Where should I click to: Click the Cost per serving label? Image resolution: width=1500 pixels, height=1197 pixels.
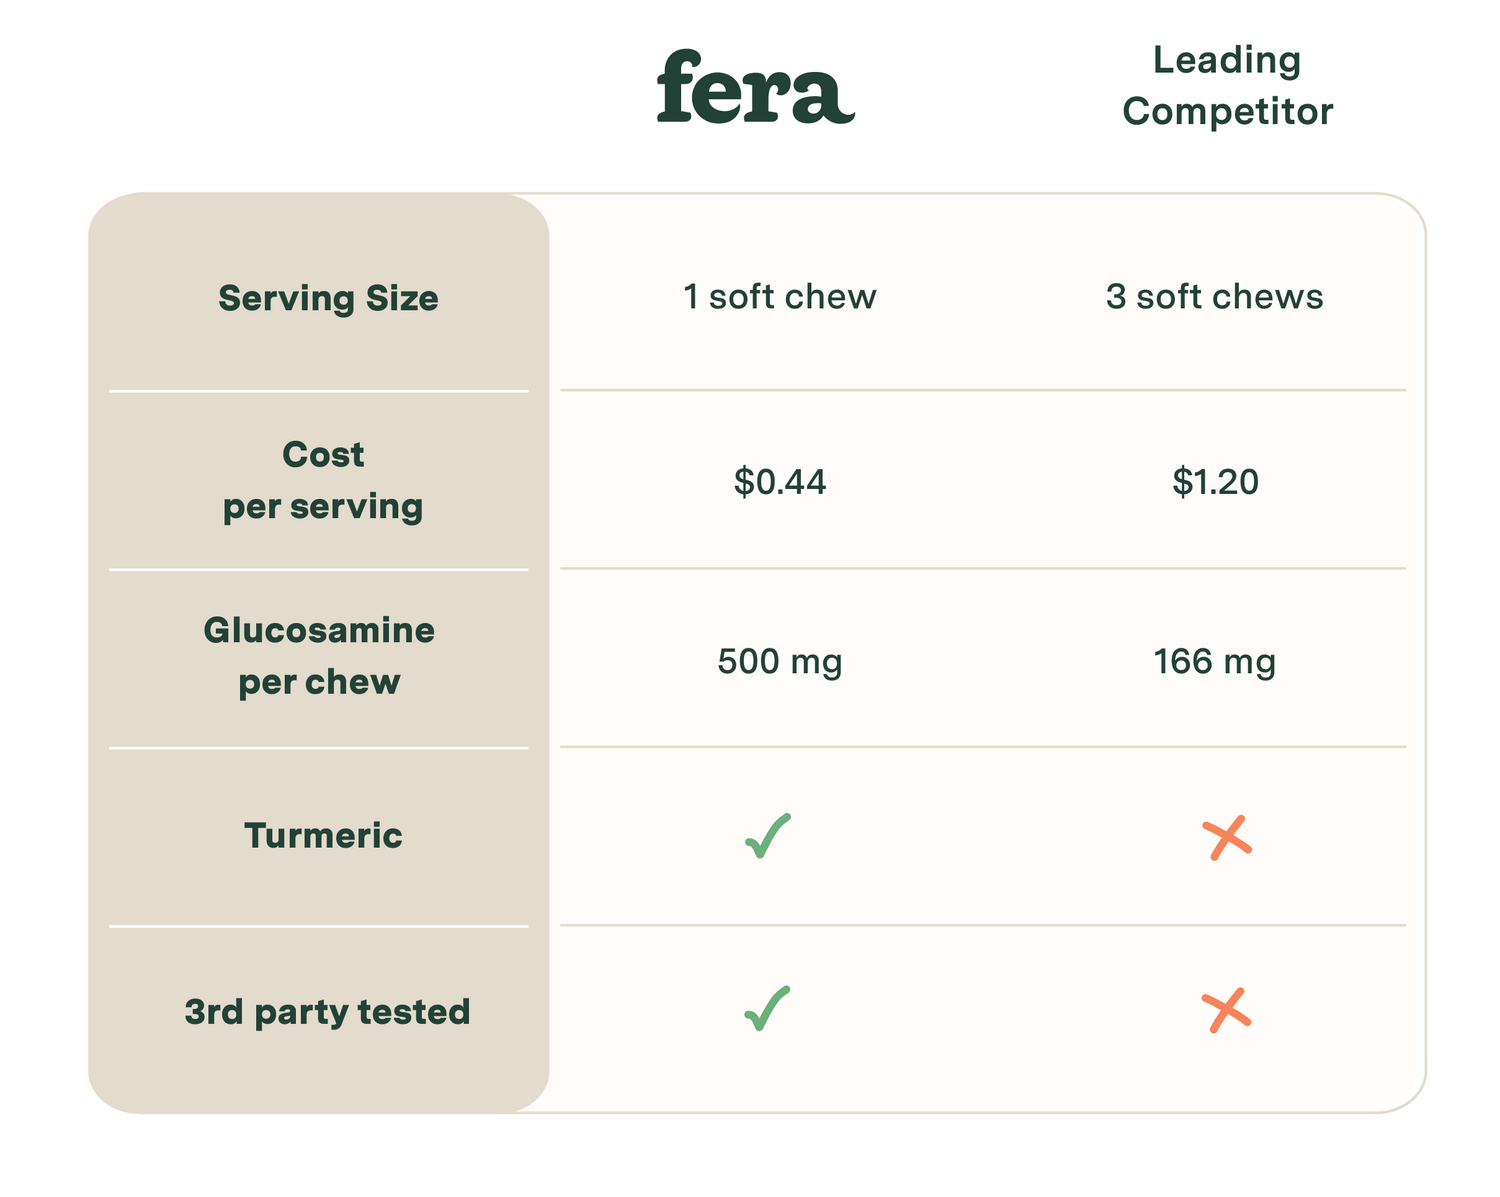point(323,480)
